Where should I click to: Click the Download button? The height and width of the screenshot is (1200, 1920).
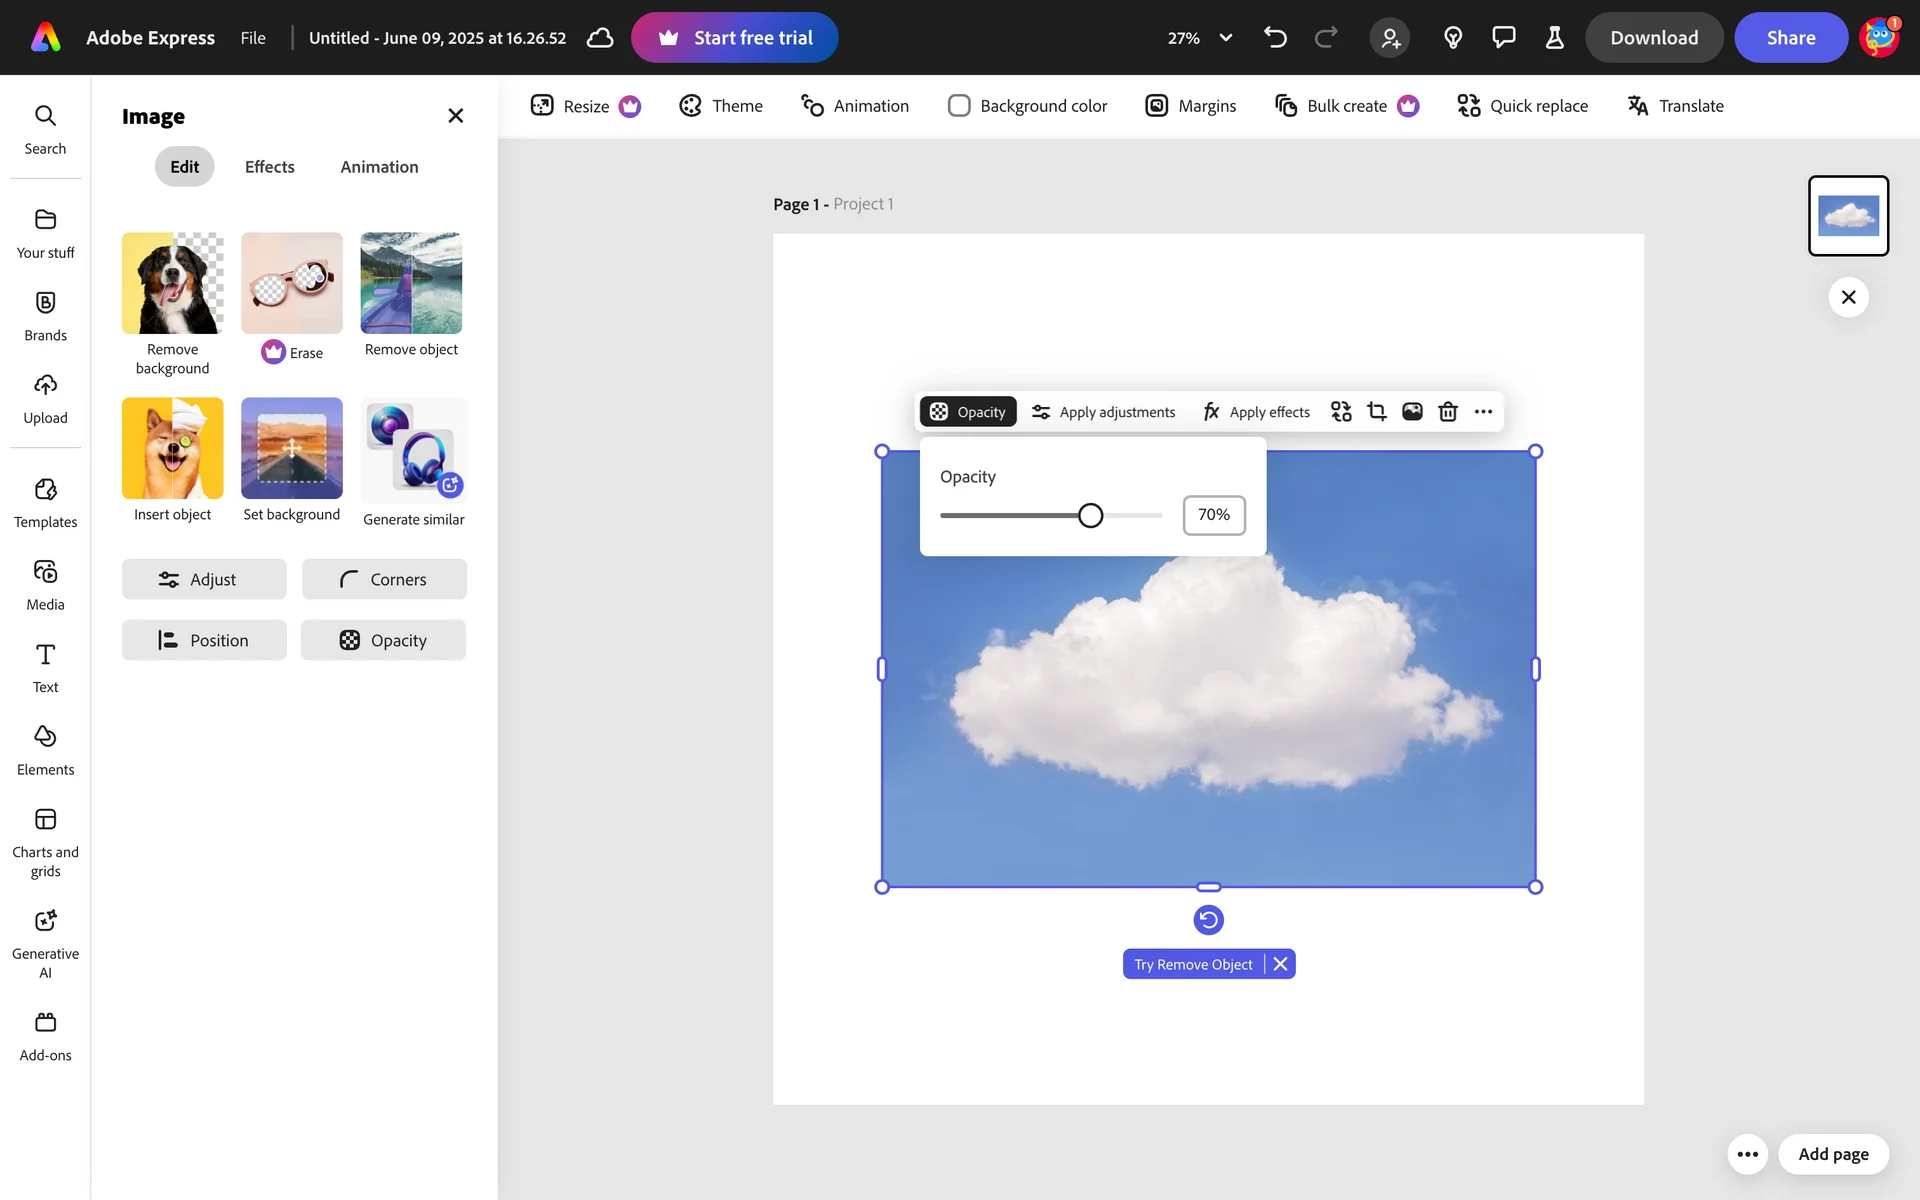coord(1654,38)
